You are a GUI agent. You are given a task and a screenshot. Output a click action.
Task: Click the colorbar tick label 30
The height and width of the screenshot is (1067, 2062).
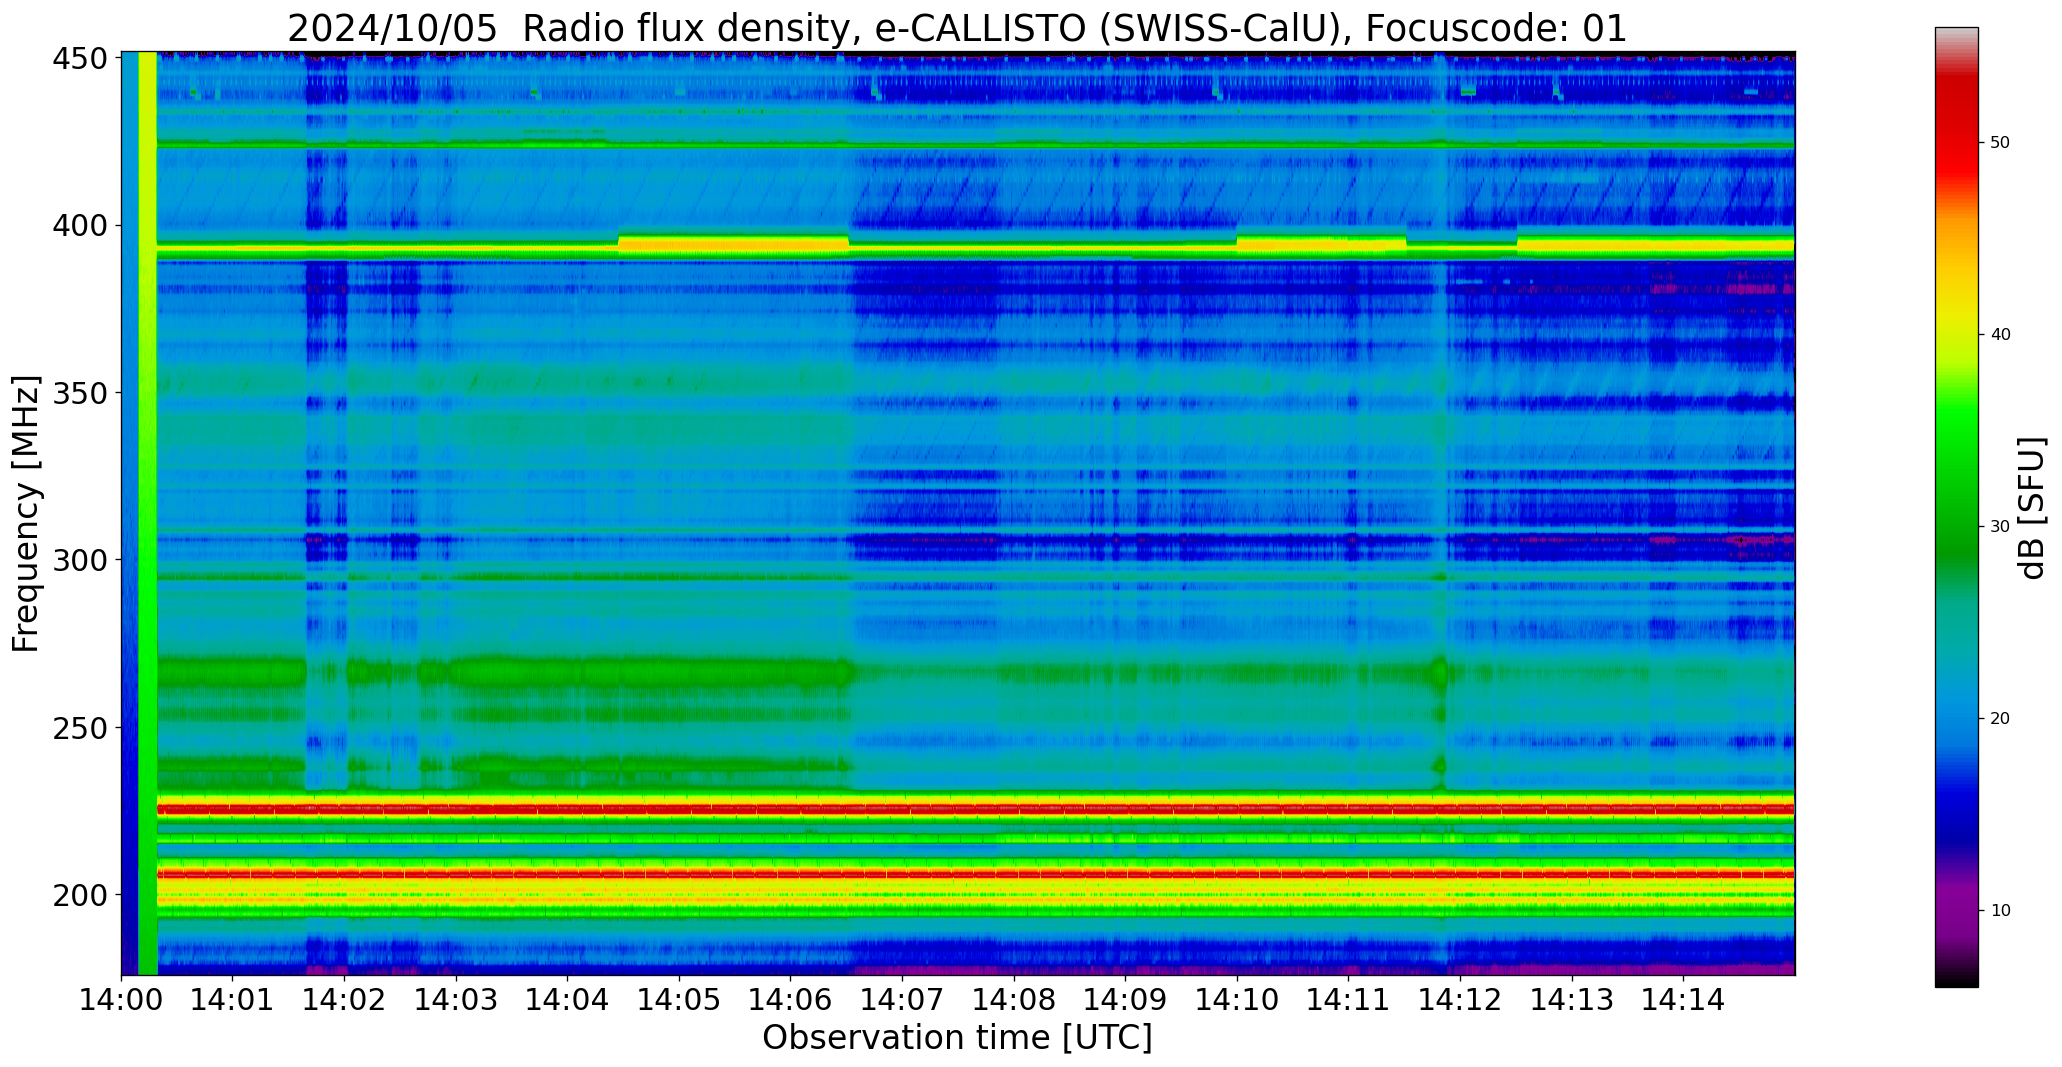[x=2000, y=527]
